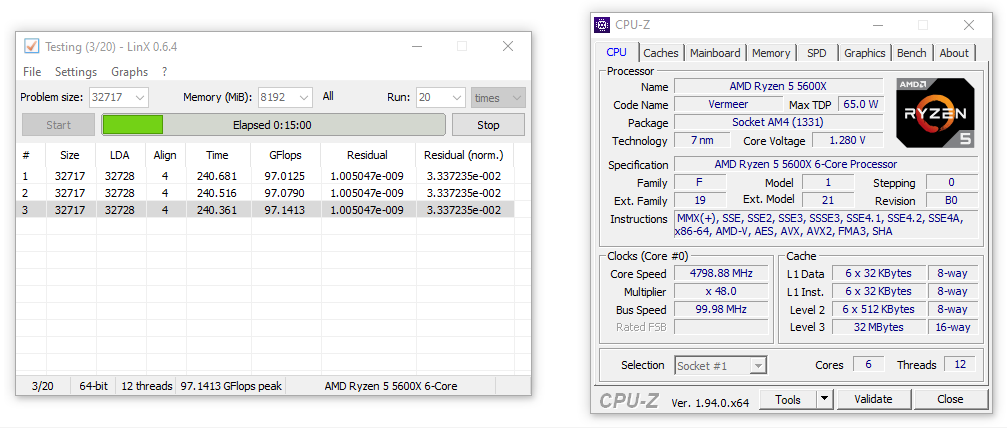Click the Cores value 6
Image resolution: width=1007 pixels, height=428 pixels.
tap(868, 364)
